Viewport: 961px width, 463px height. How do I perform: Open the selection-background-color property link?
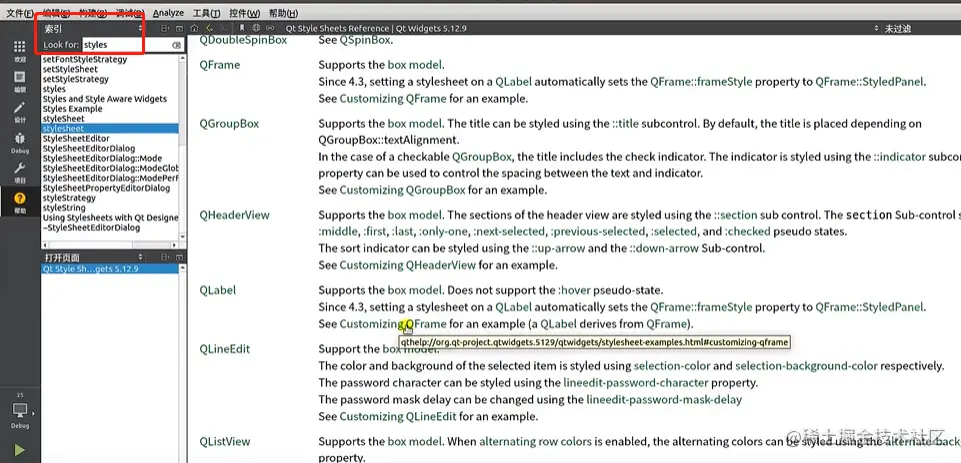807,365
